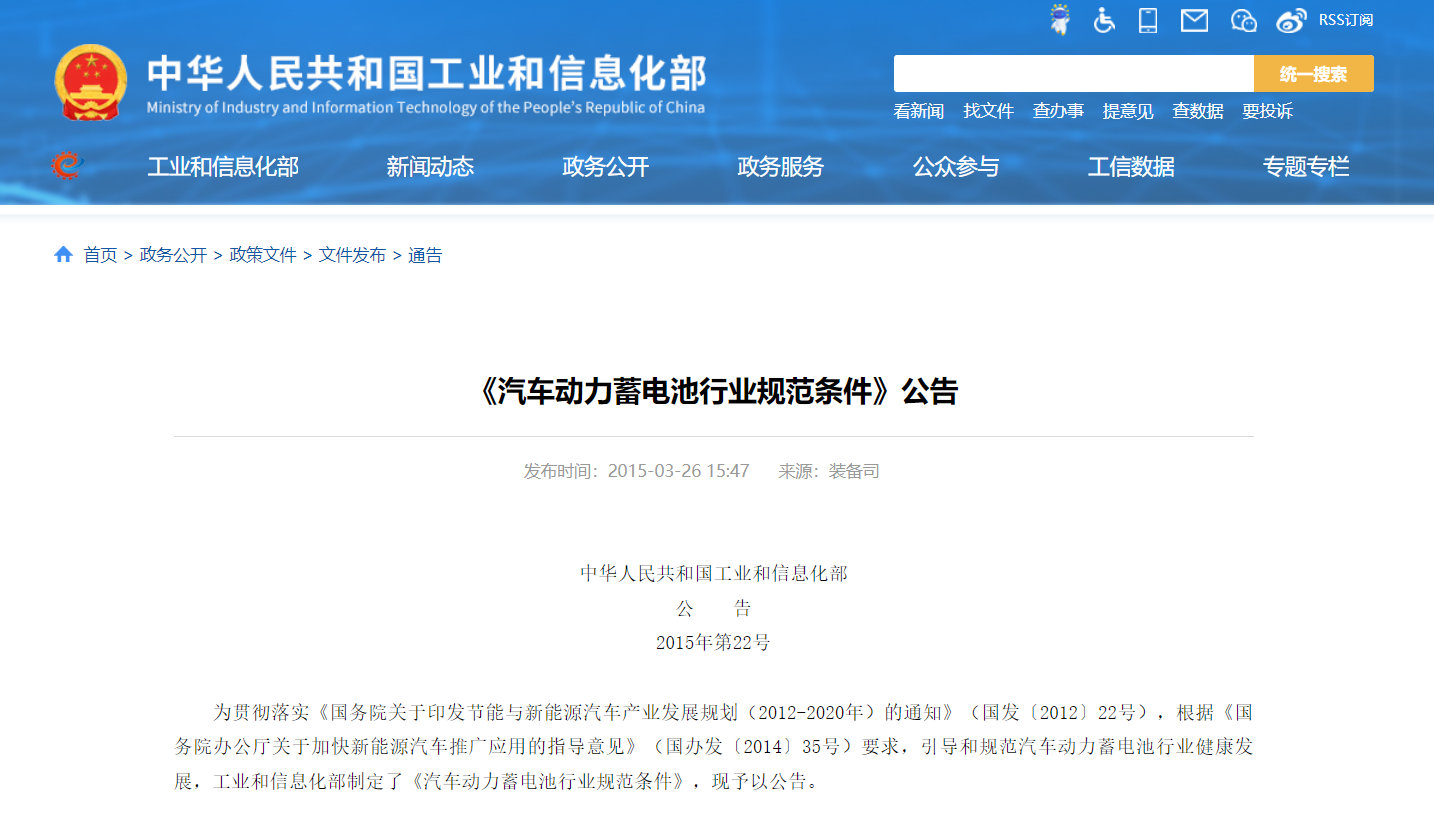Click the English ministry name subtitle
1434x816 pixels.
(x=426, y=107)
